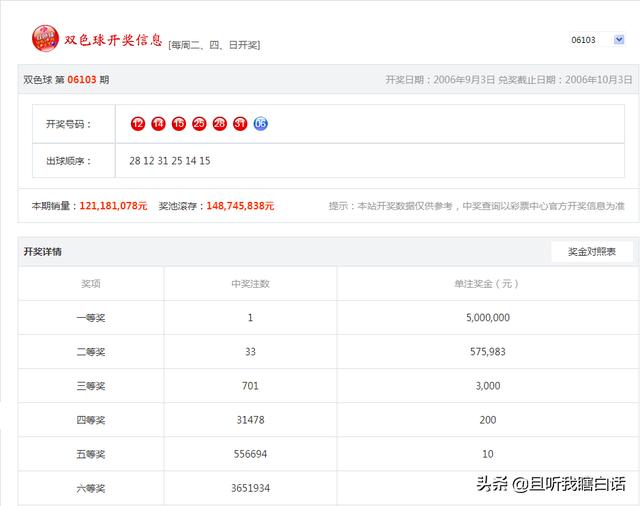The image size is (640, 506).
Task: Click the draw date 2006年9月3日 text
Action: click(x=464, y=80)
